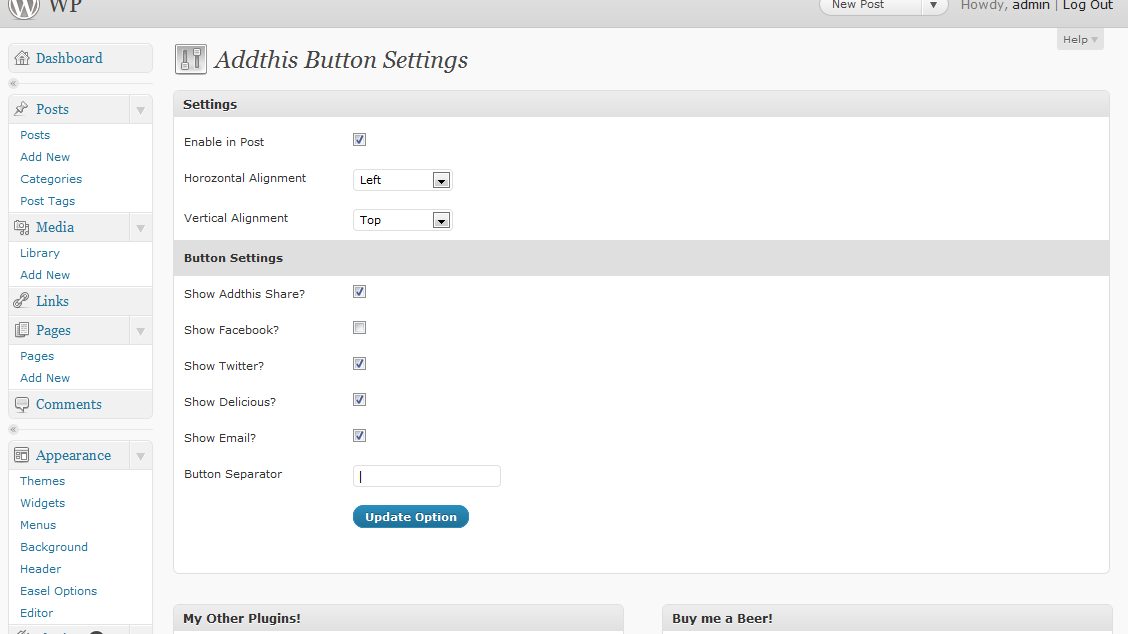Toggle the Show Delicious checkbox
Viewport: 1128px width, 634px height.
click(x=360, y=399)
